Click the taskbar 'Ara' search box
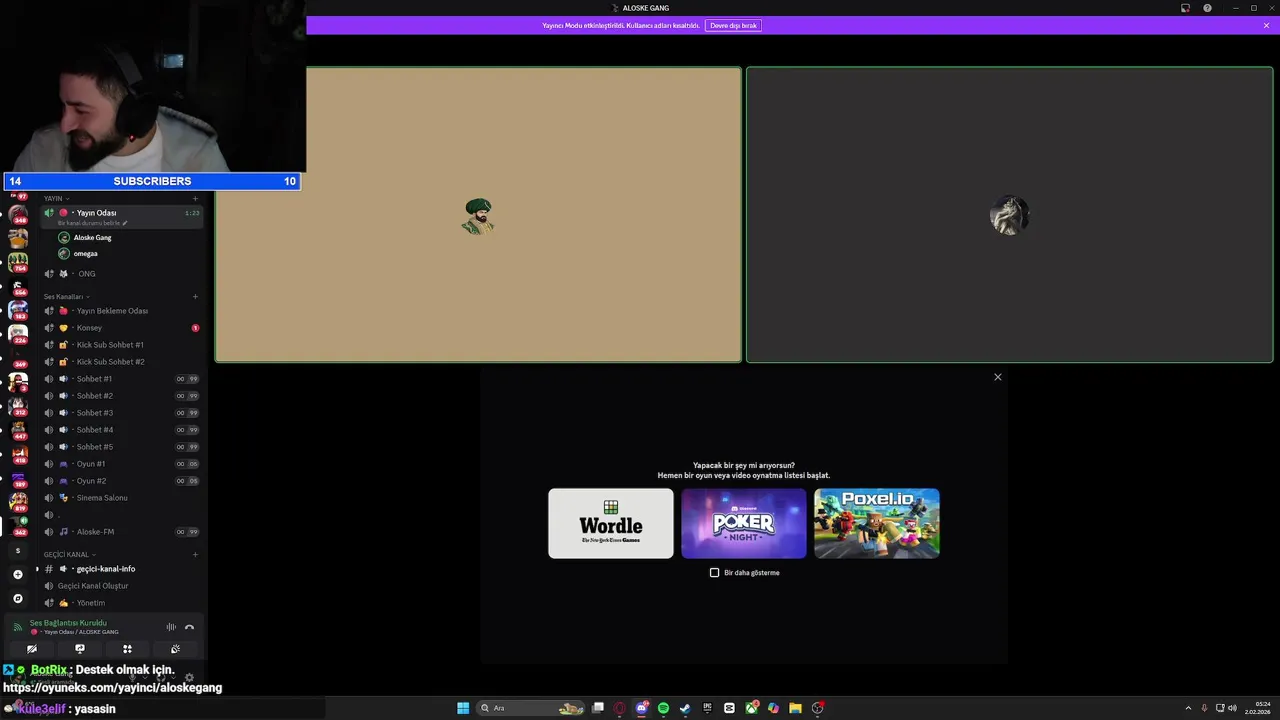The width and height of the screenshot is (1280, 720). pyautogui.click(x=532, y=708)
